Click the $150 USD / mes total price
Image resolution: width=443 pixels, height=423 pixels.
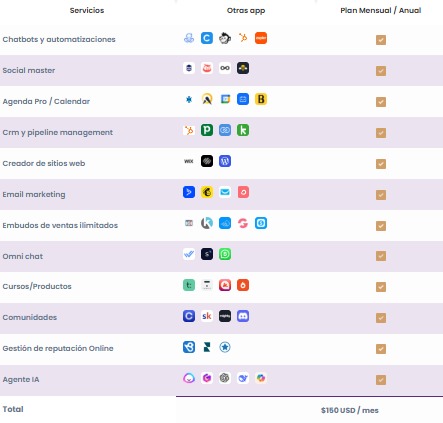(x=350, y=410)
